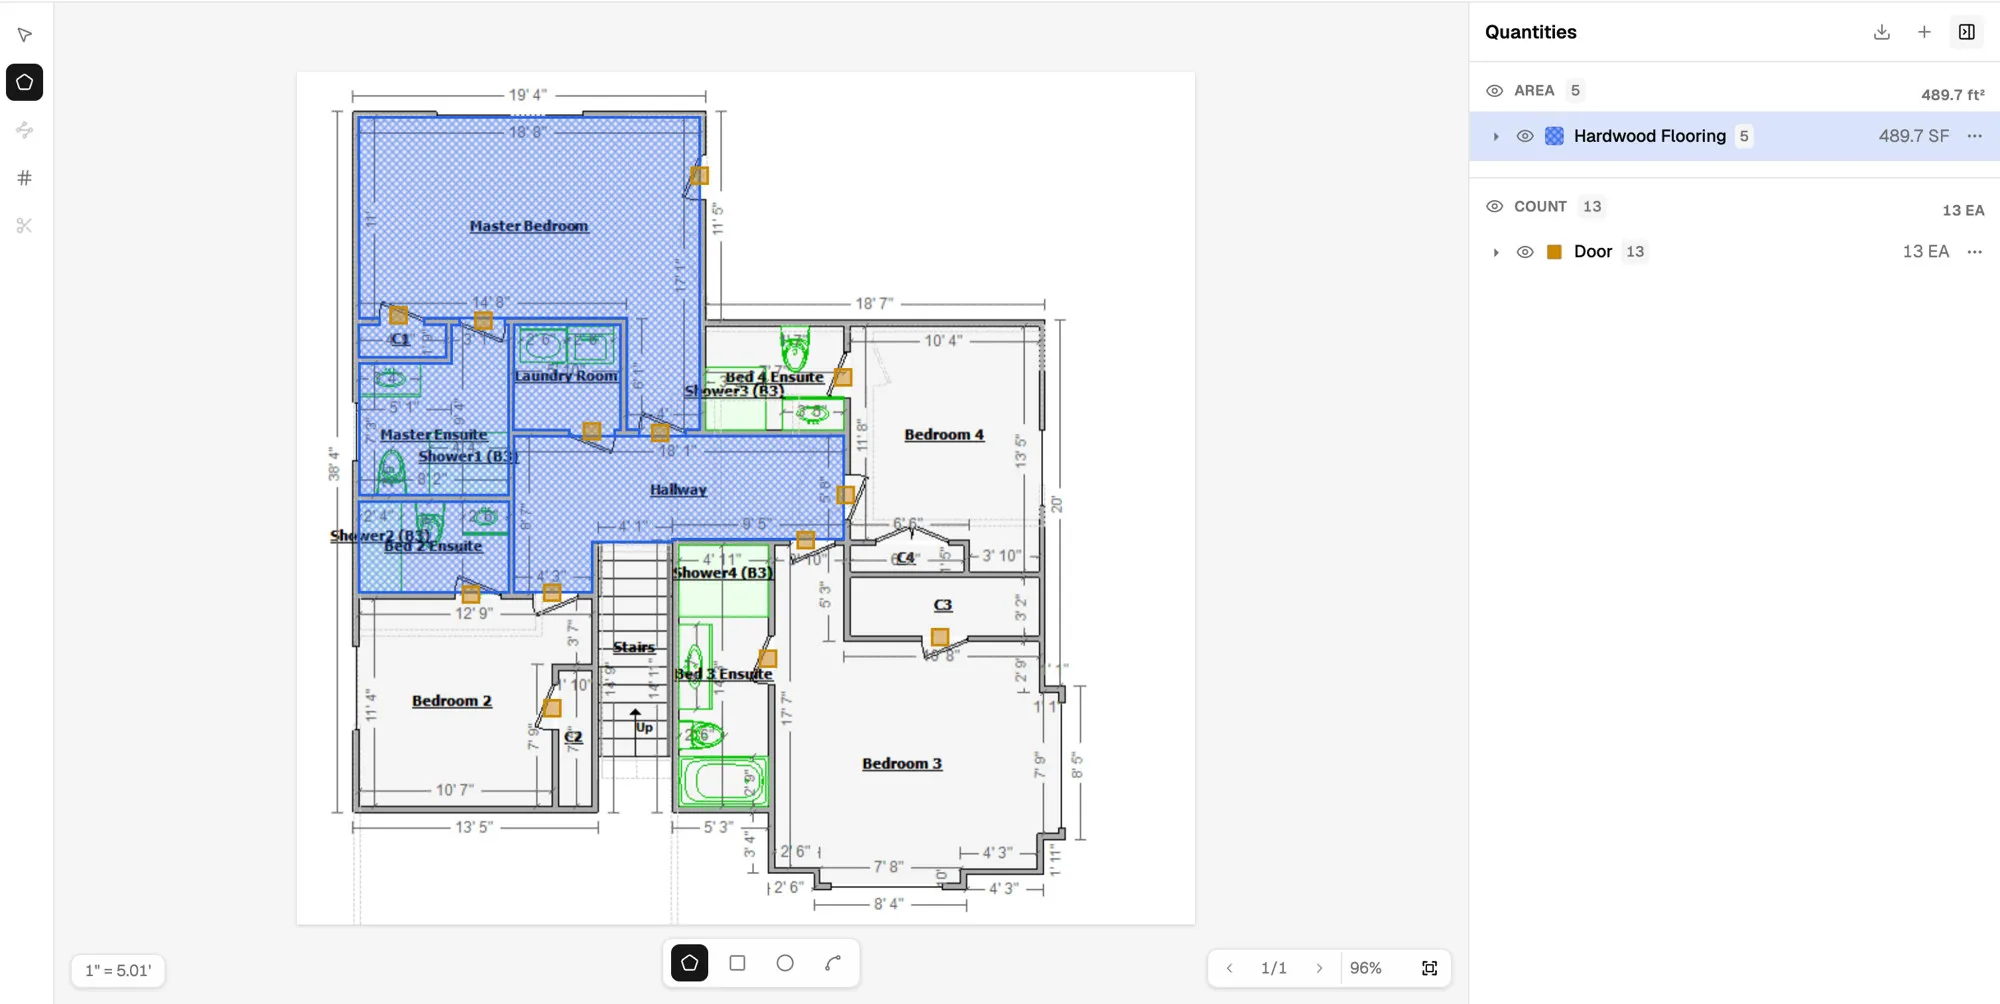Viewport: 2000px width, 1004px height.
Task: Select the polygon area tool in sidebar
Action: pyautogui.click(x=25, y=82)
